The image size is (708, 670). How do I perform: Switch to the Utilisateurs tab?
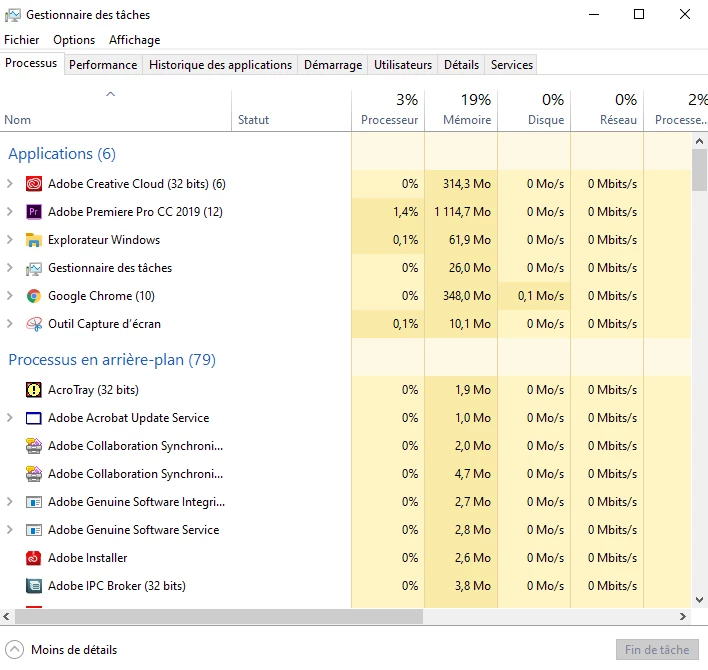[403, 65]
